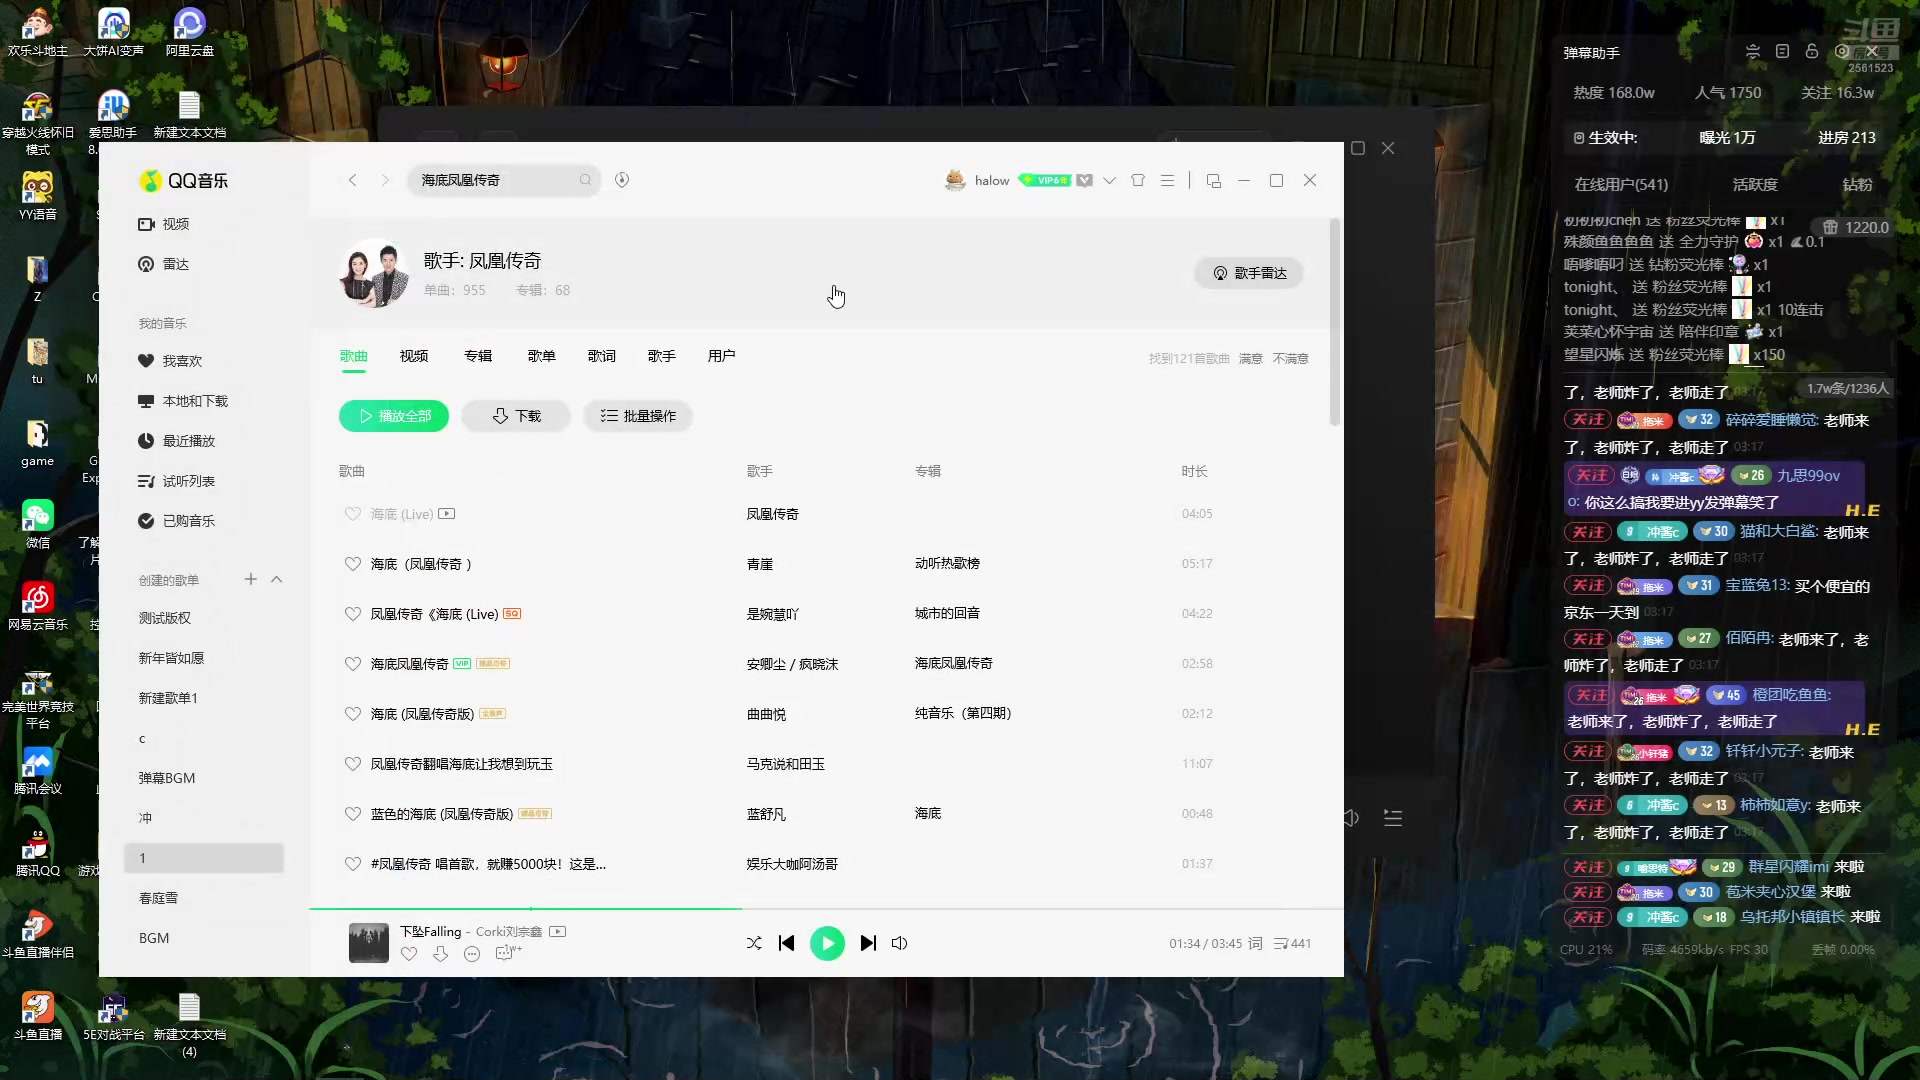Viewport: 1920px width, 1080px height.
Task: Switch to the 歌词 tab
Action: [602, 356]
